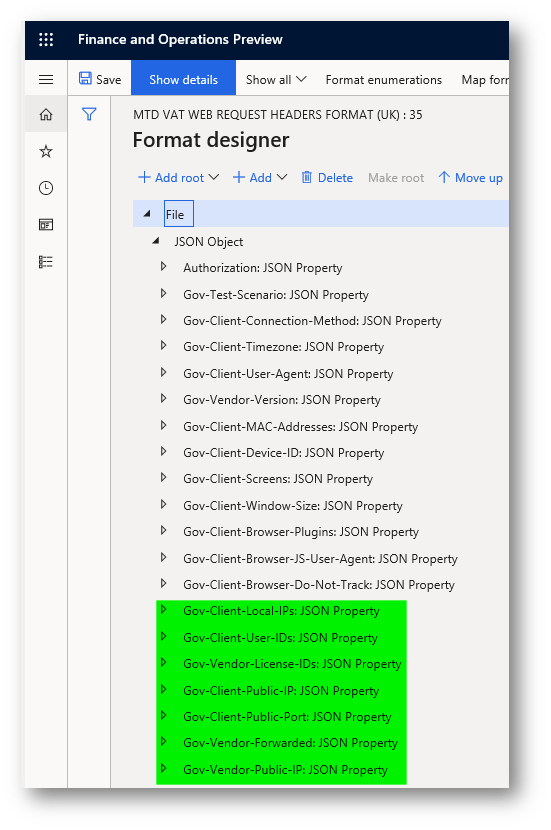Click the Save button
Viewport: 551px width, 830px height.
click(100, 79)
